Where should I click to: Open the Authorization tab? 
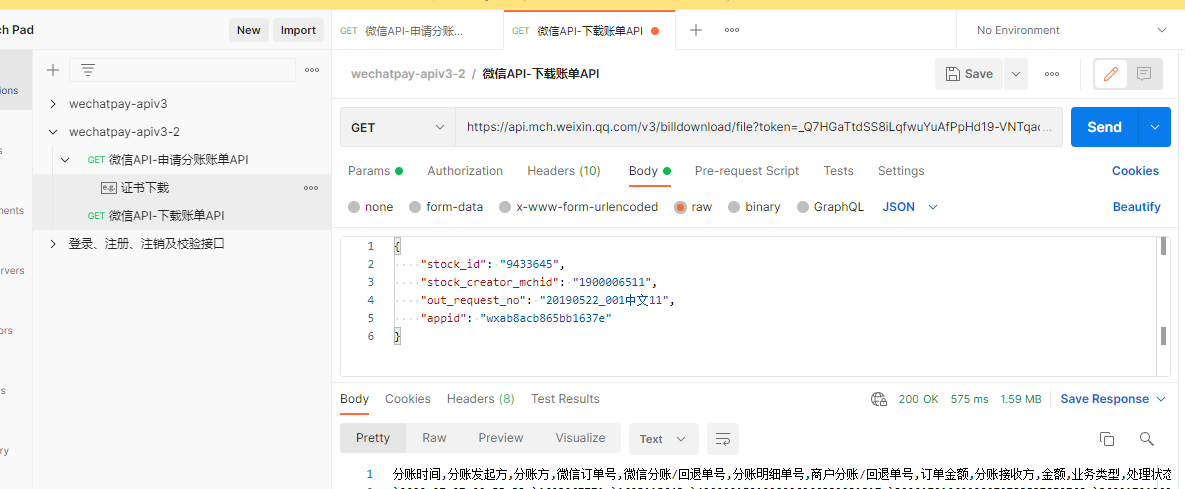coord(465,171)
